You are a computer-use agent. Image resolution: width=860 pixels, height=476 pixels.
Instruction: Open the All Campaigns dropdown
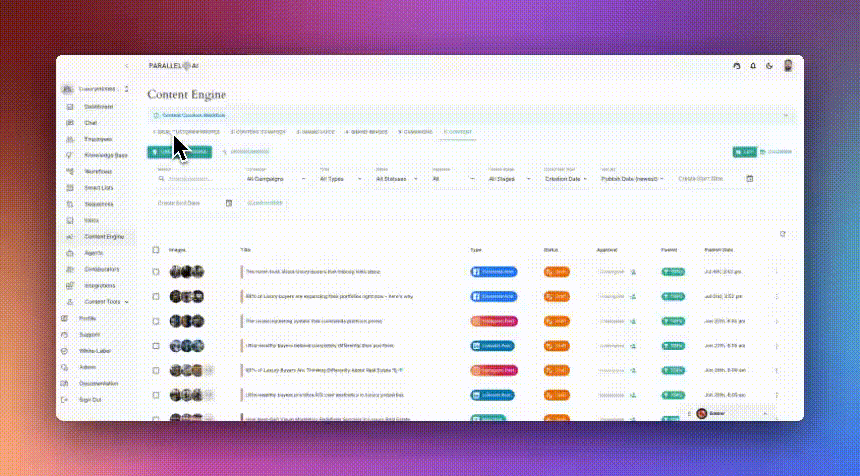click(x=276, y=179)
